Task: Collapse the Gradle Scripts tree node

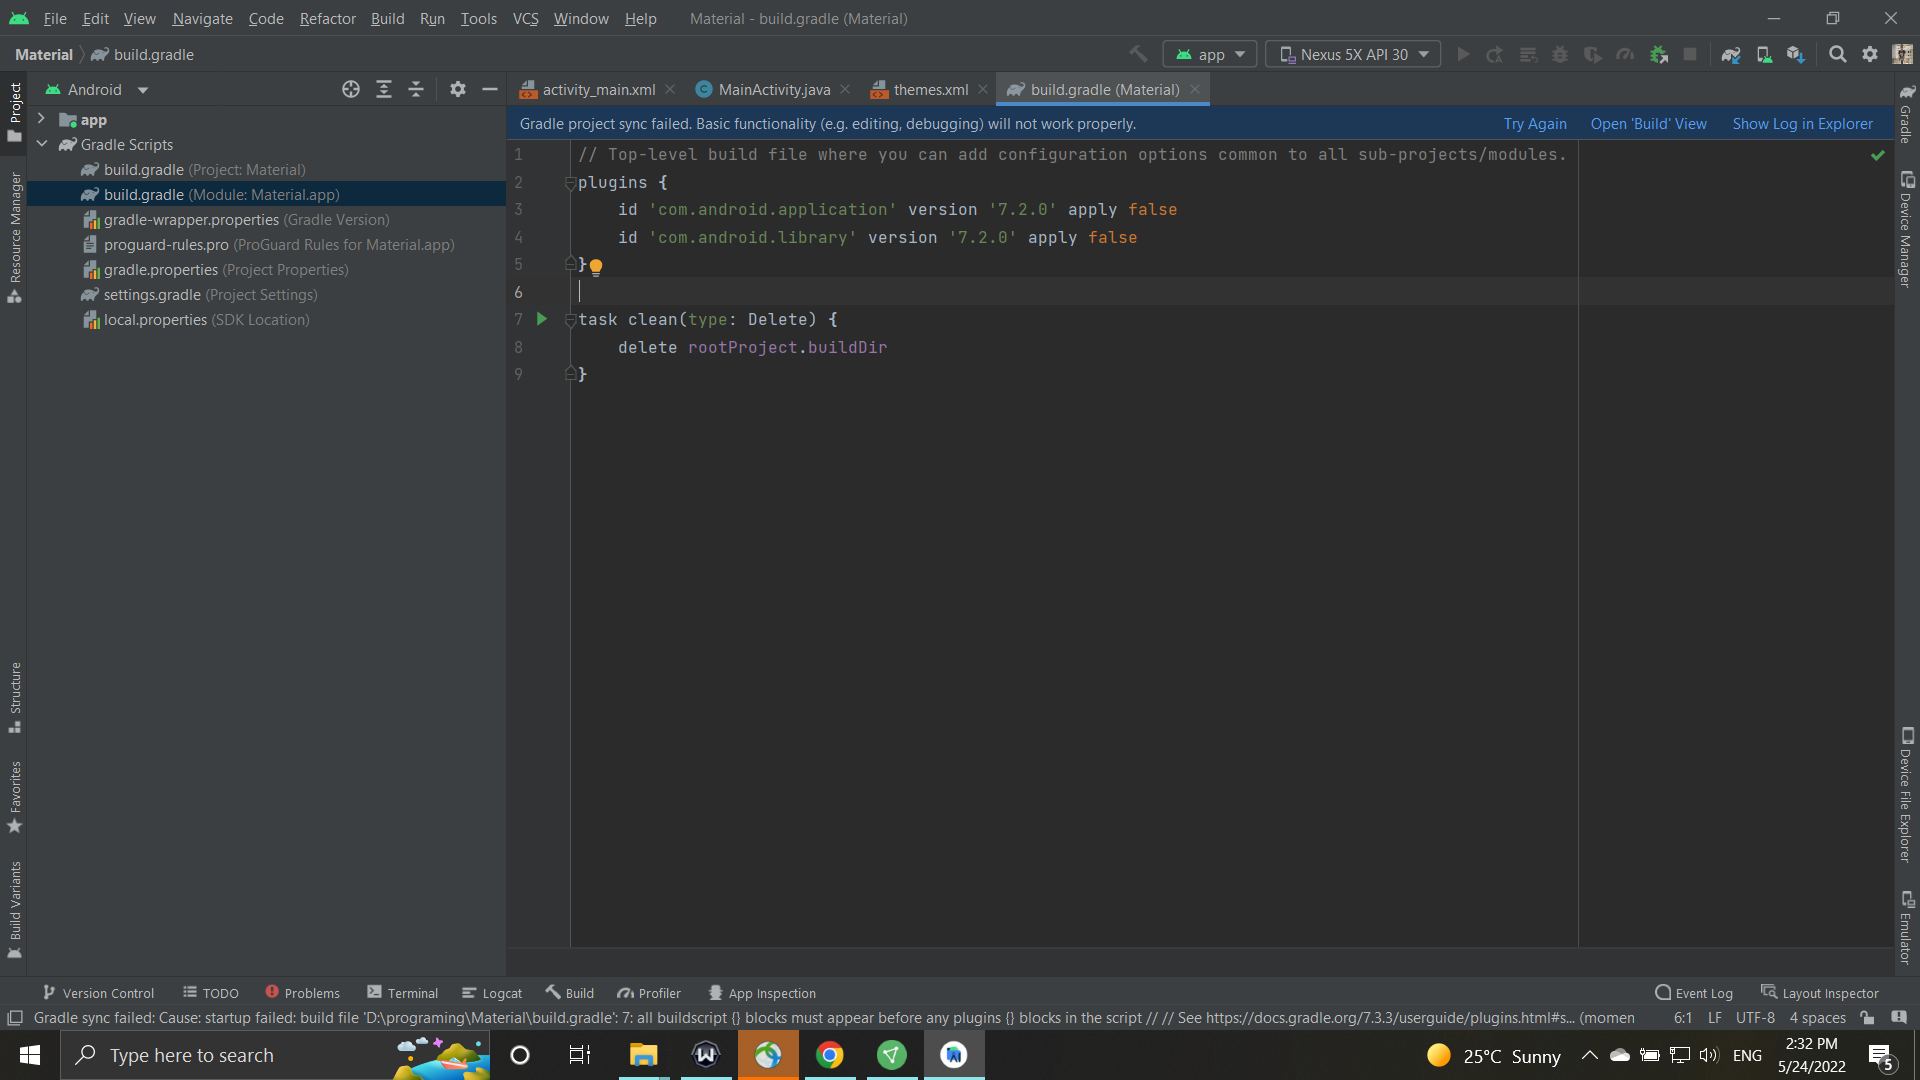Action: [x=42, y=144]
